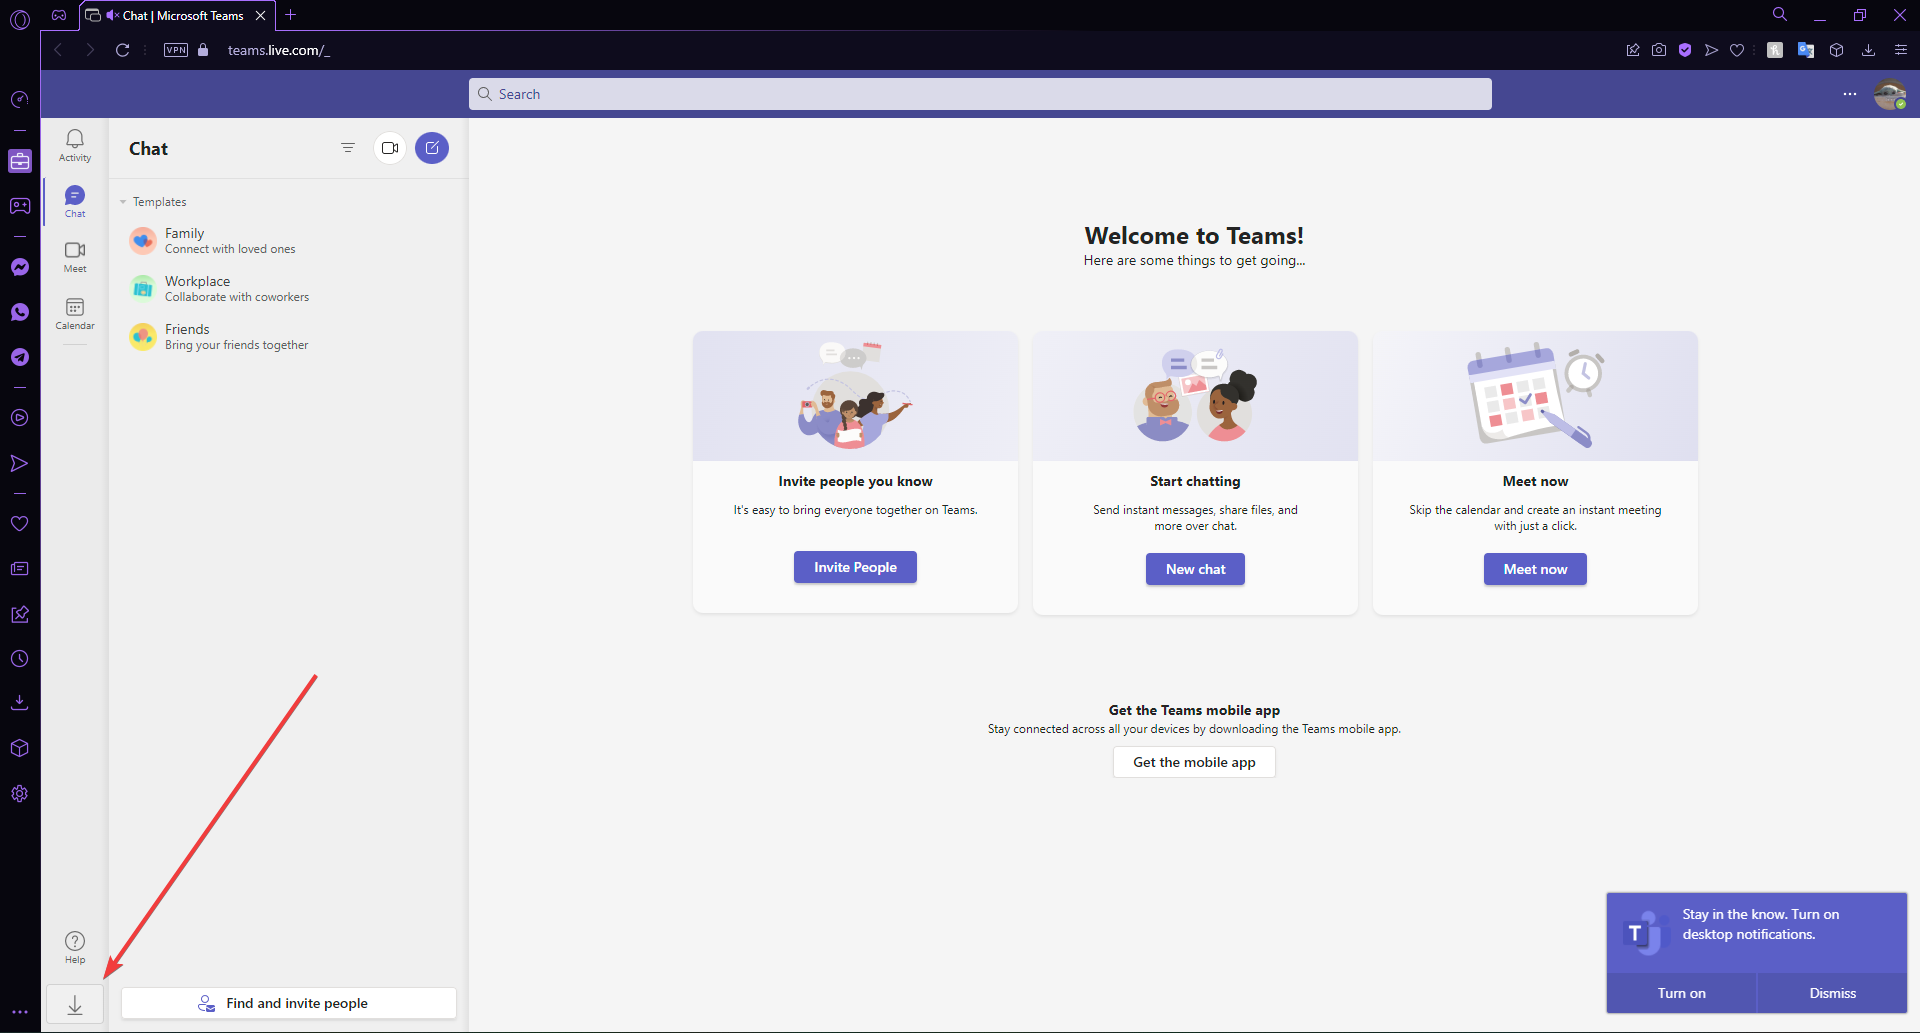Open the Google Translate extension
The height and width of the screenshot is (1033, 1920).
1806,49
